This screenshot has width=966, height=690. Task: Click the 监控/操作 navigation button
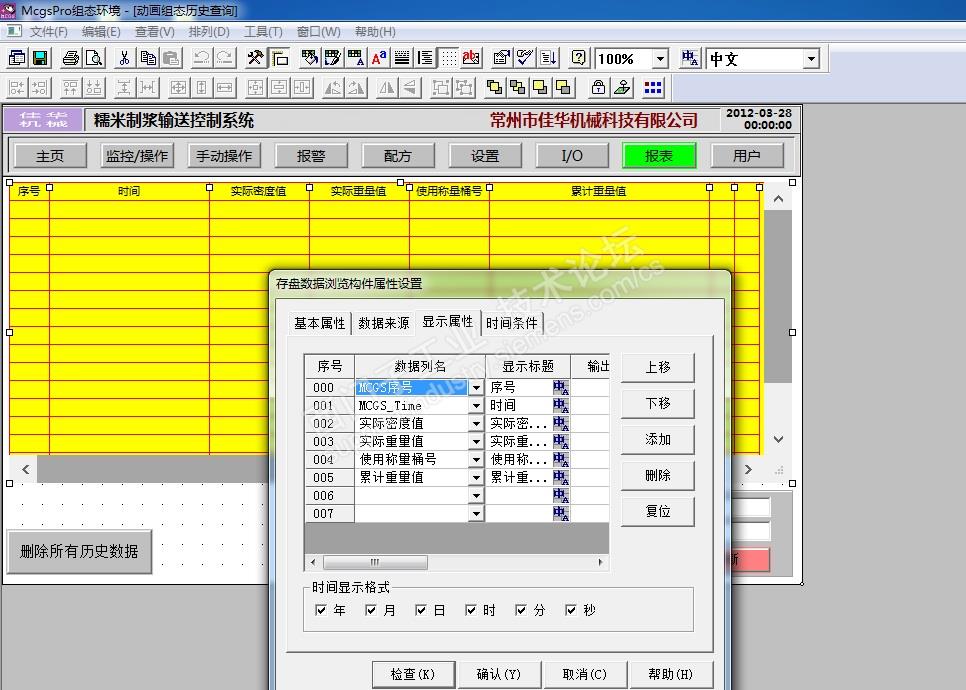coord(137,156)
